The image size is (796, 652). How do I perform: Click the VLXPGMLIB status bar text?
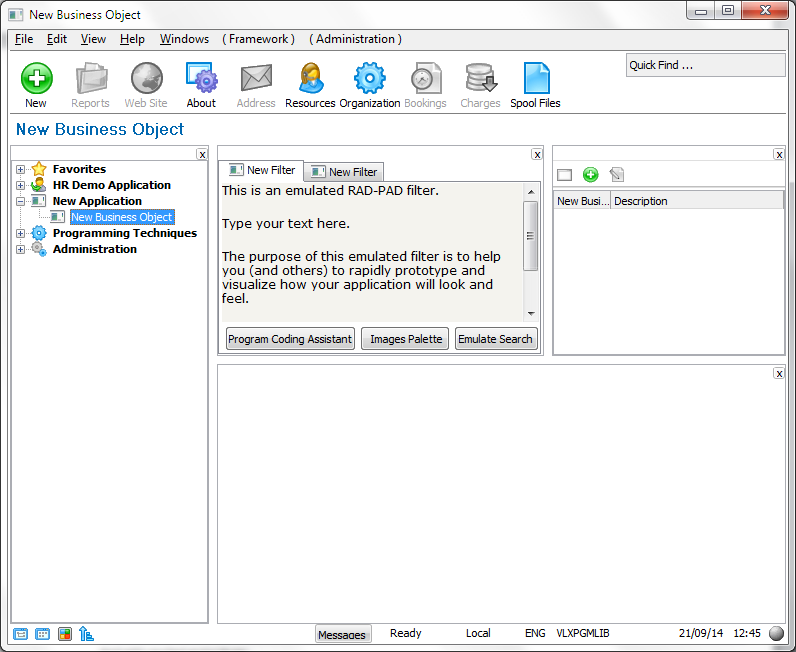[x=583, y=633]
